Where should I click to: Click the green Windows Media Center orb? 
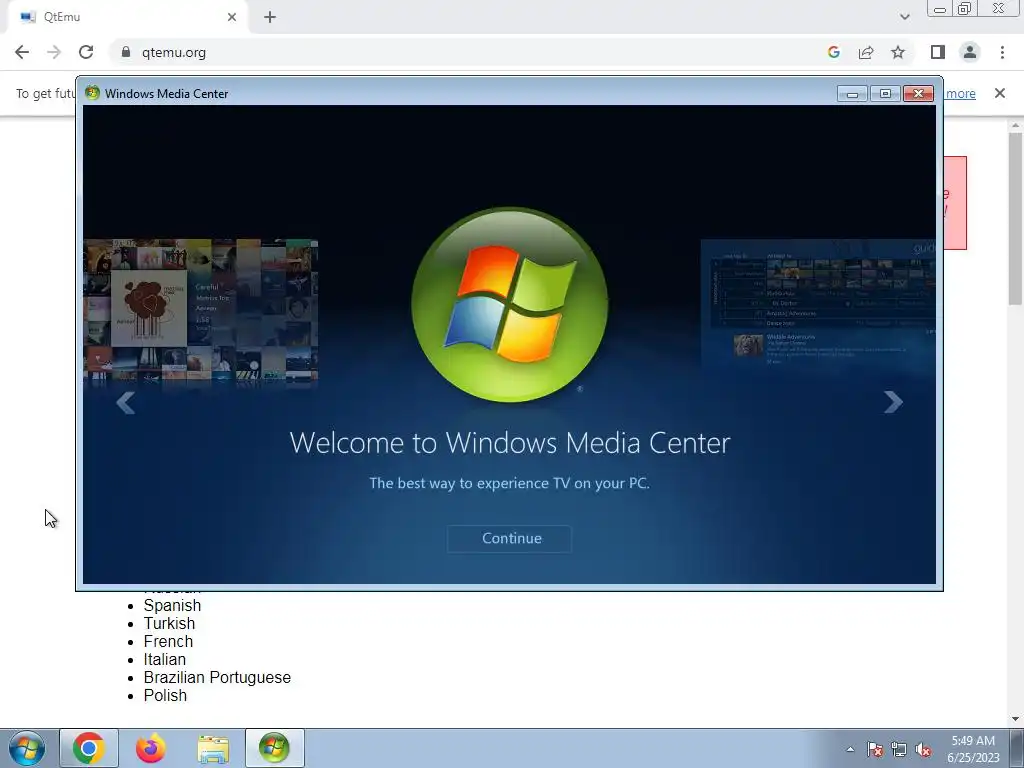pos(510,304)
